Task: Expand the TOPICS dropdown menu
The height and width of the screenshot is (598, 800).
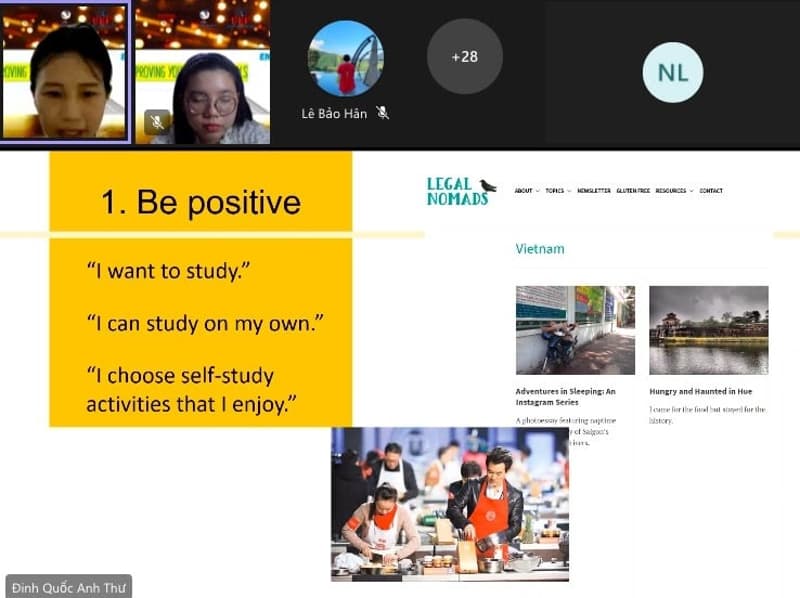Action: (x=557, y=191)
